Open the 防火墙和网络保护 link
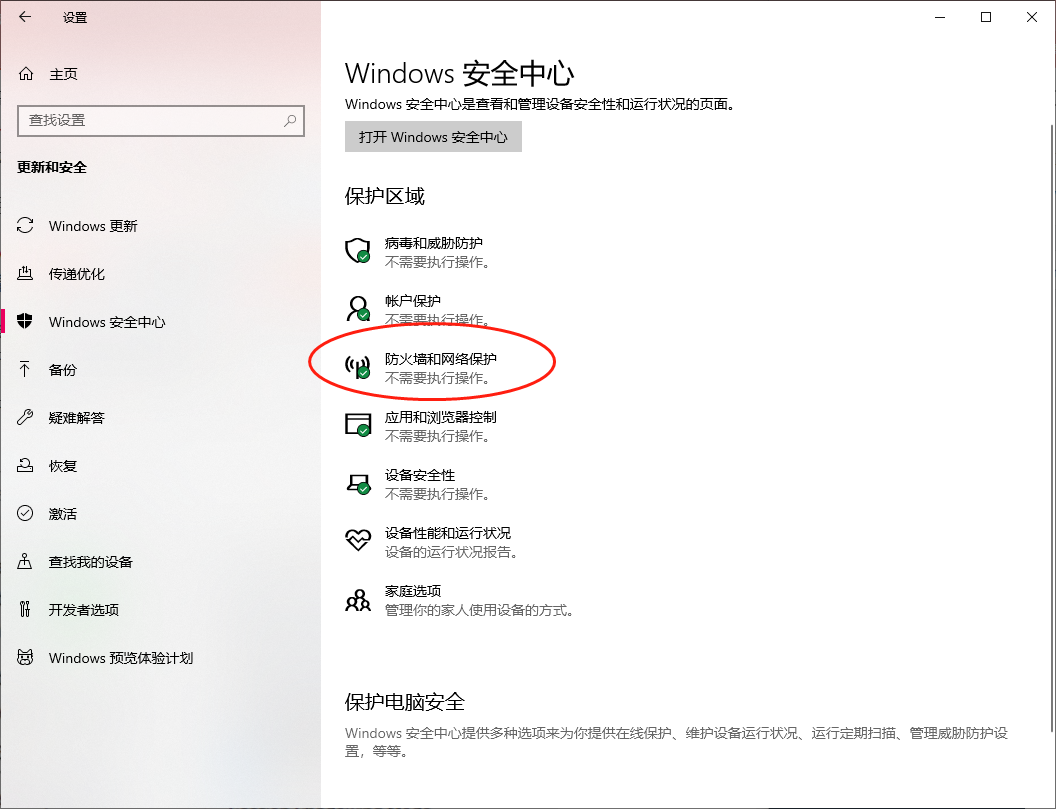 pyautogui.click(x=441, y=359)
